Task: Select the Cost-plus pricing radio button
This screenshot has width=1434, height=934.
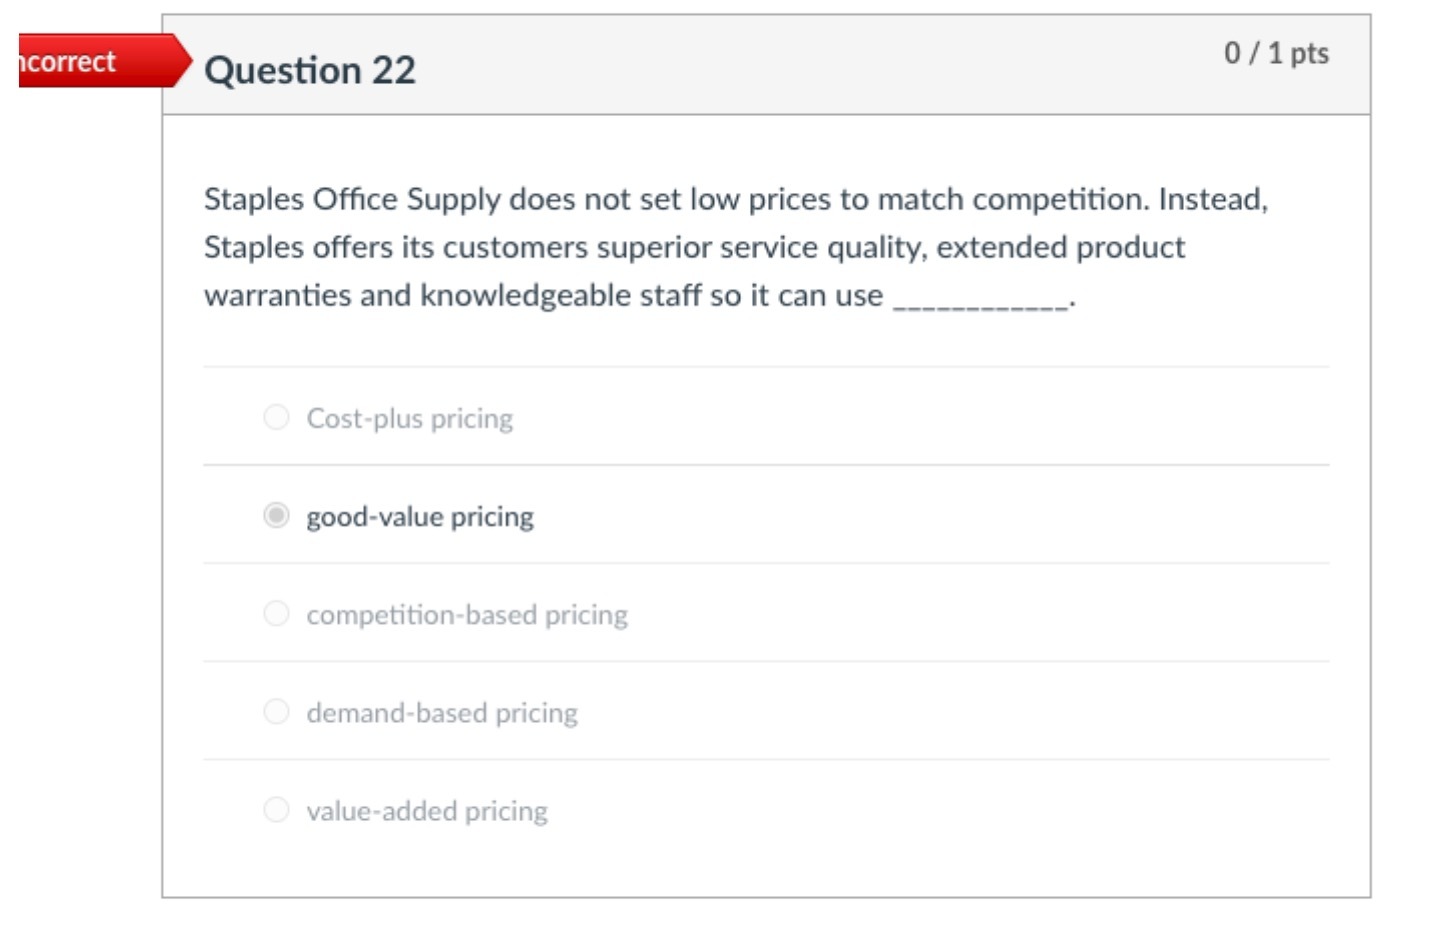Action: pyautogui.click(x=276, y=417)
